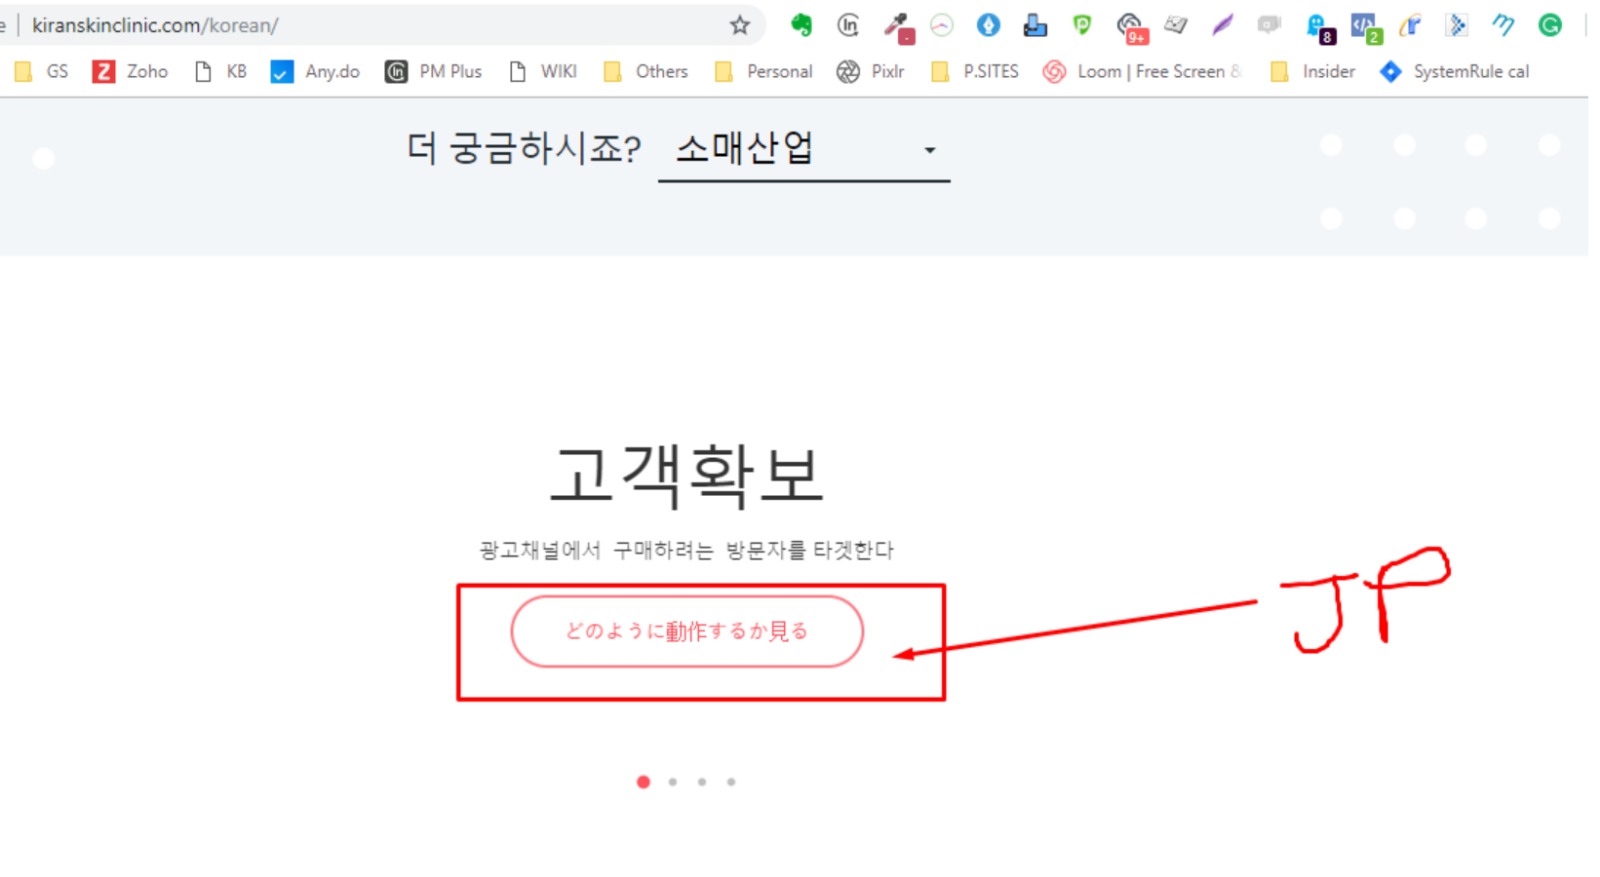Activate the eyedropper color picker extension
The height and width of the screenshot is (877, 1600).
(x=896, y=26)
